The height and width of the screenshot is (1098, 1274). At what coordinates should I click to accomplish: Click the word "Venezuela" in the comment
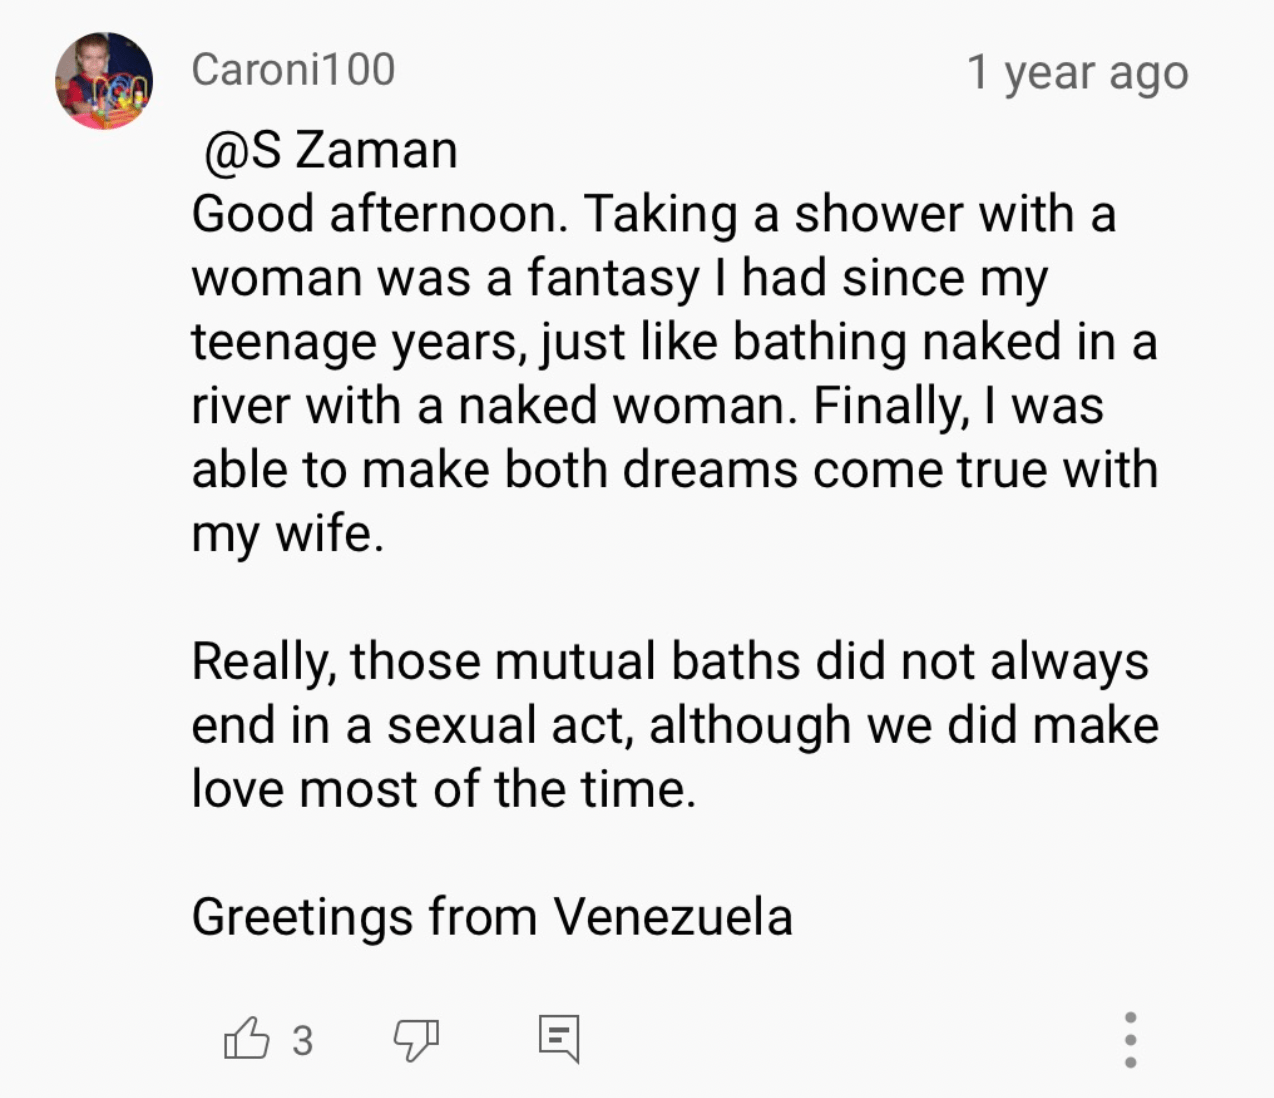coord(673,916)
